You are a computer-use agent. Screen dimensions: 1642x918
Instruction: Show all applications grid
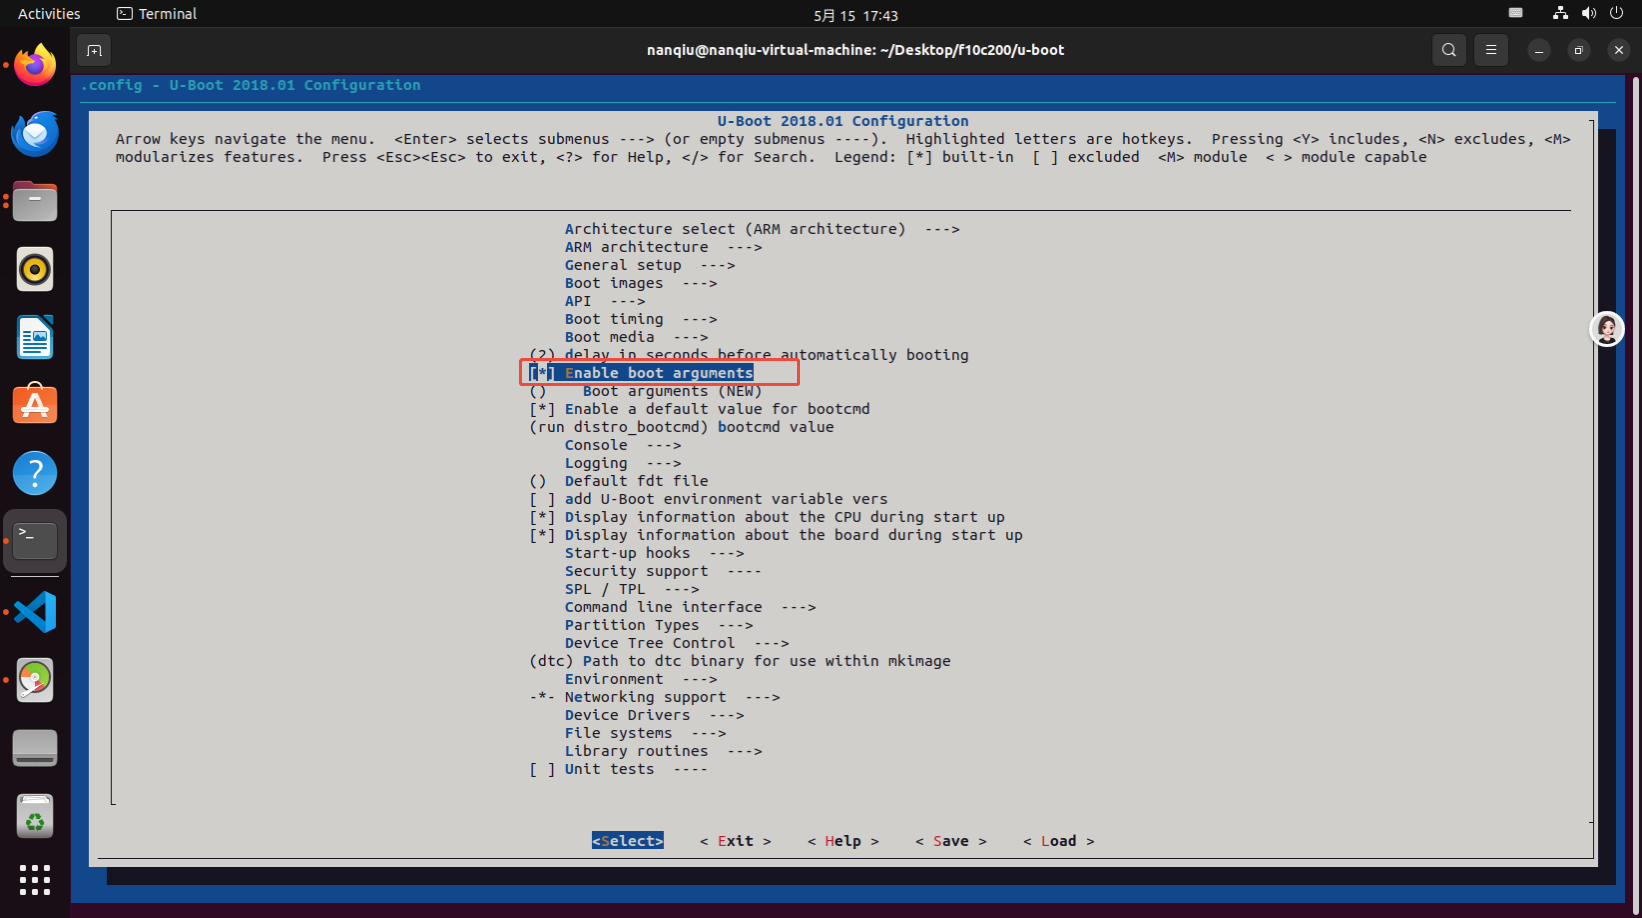click(x=35, y=880)
